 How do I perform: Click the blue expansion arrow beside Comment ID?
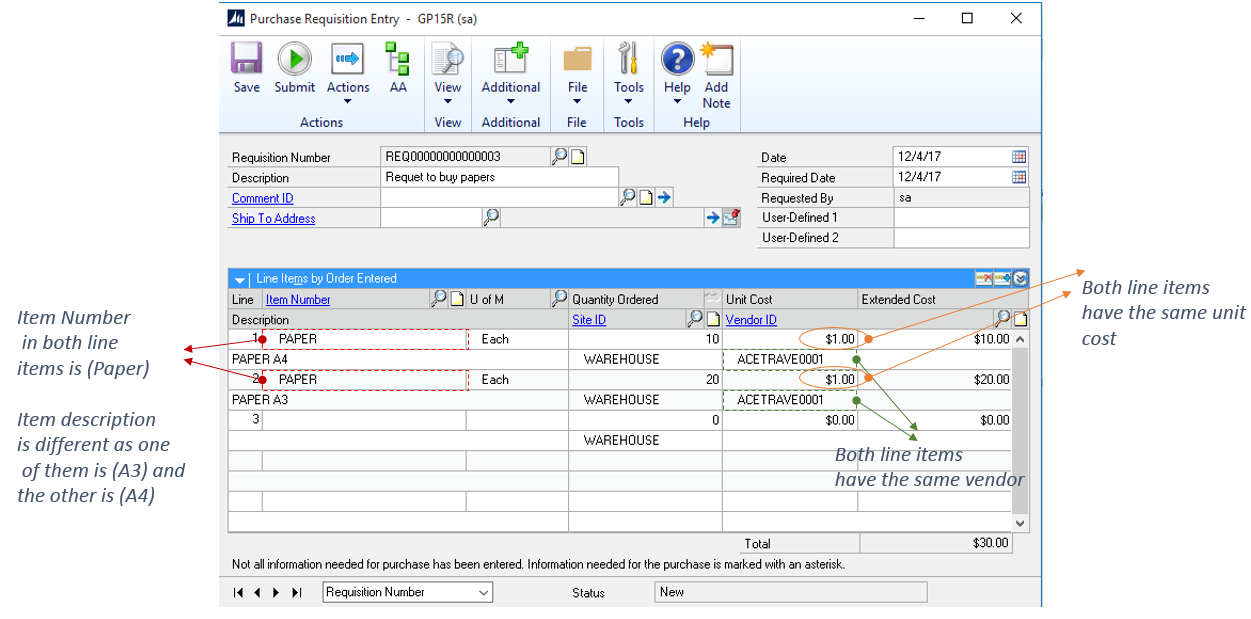click(x=664, y=197)
